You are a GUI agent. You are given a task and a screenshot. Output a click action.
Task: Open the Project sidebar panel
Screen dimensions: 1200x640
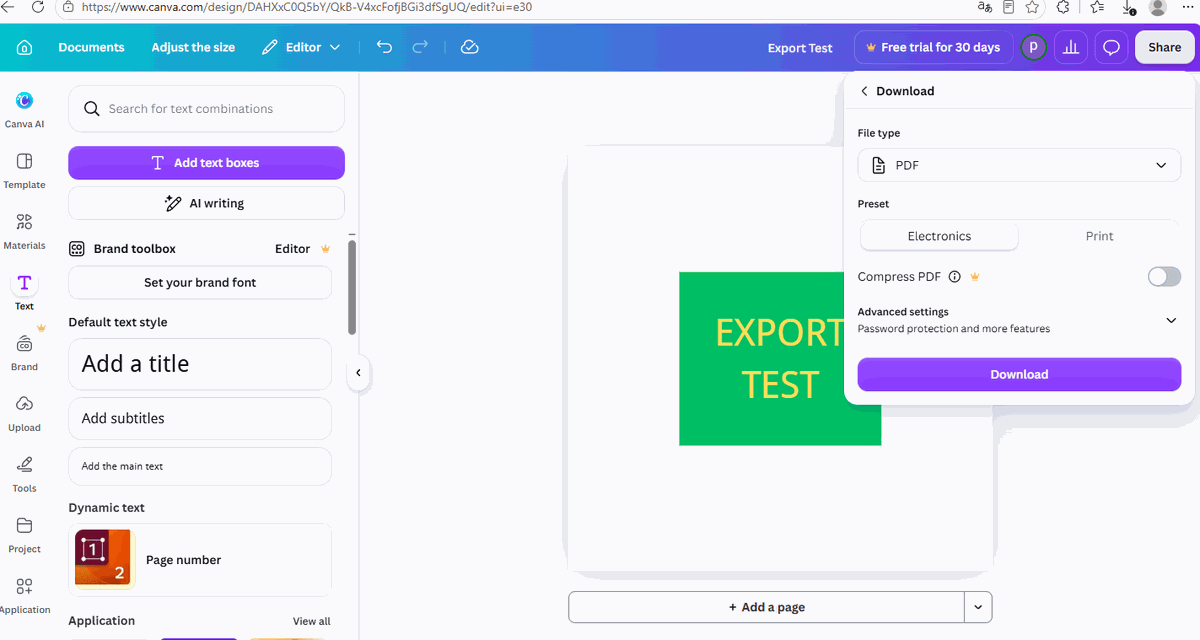click(24, 535)
